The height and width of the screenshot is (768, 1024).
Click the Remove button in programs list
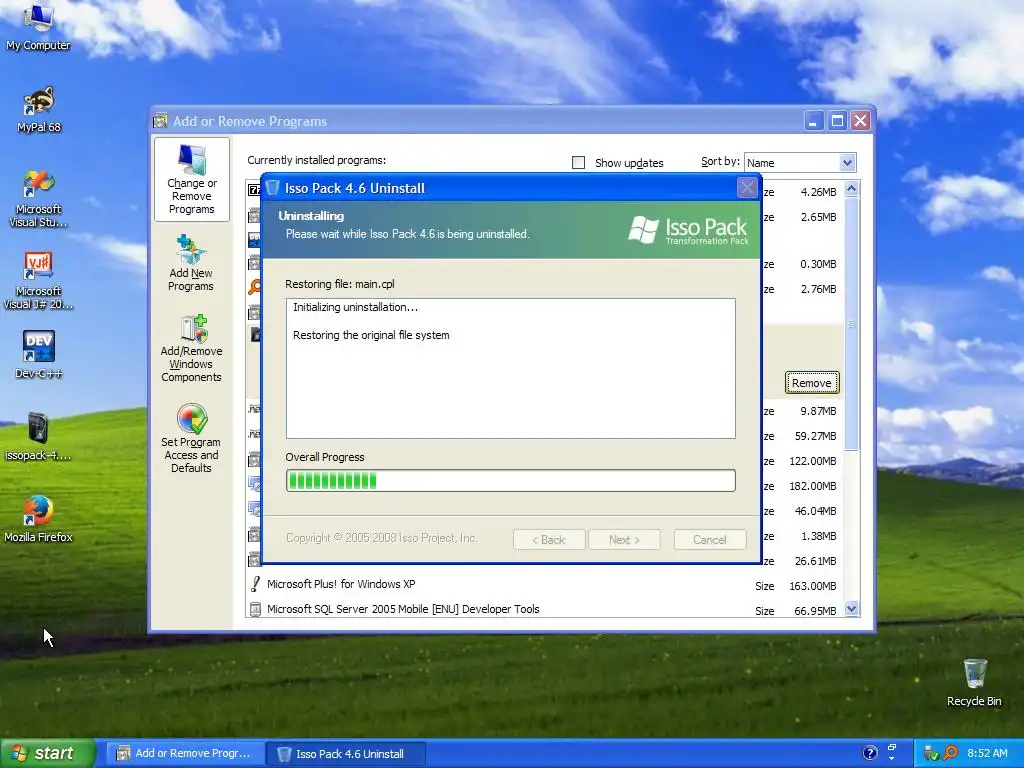point(812,383)
